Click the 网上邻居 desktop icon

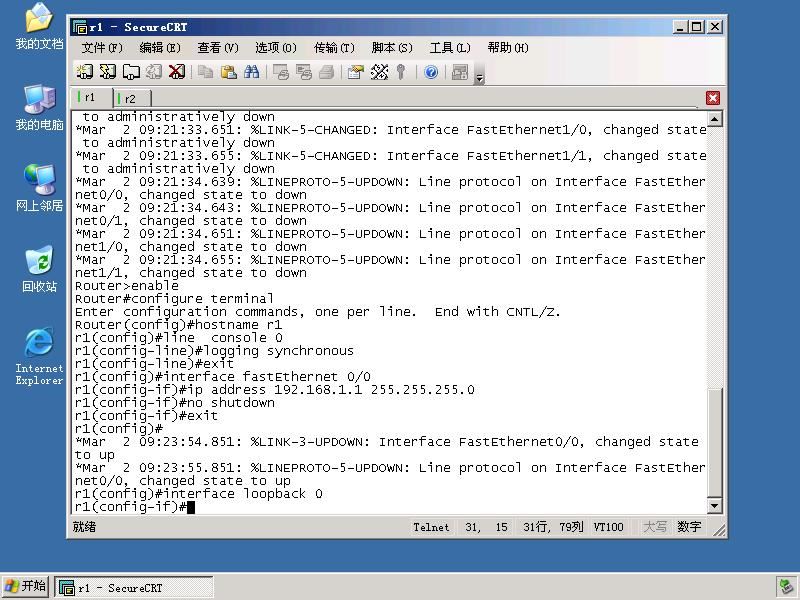coord(39,188)
